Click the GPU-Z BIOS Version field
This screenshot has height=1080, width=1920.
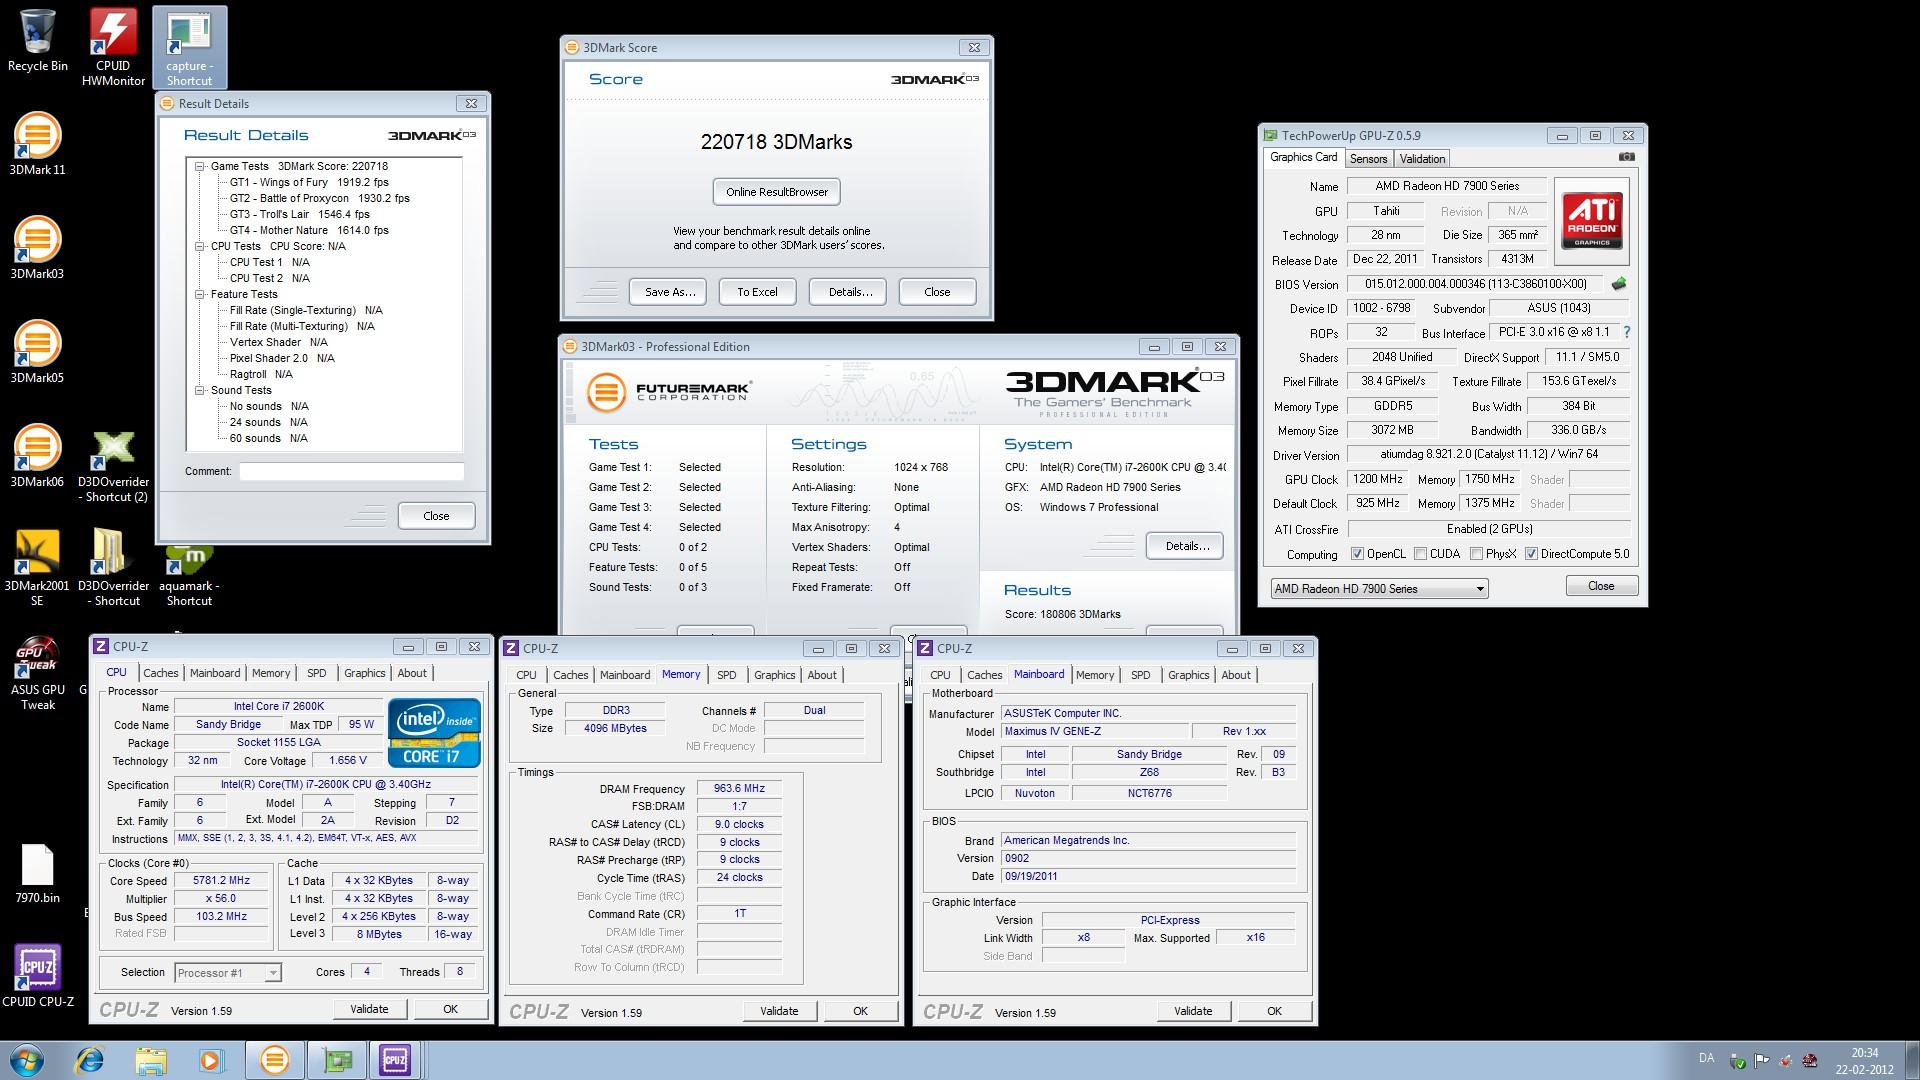(1476, 284)
